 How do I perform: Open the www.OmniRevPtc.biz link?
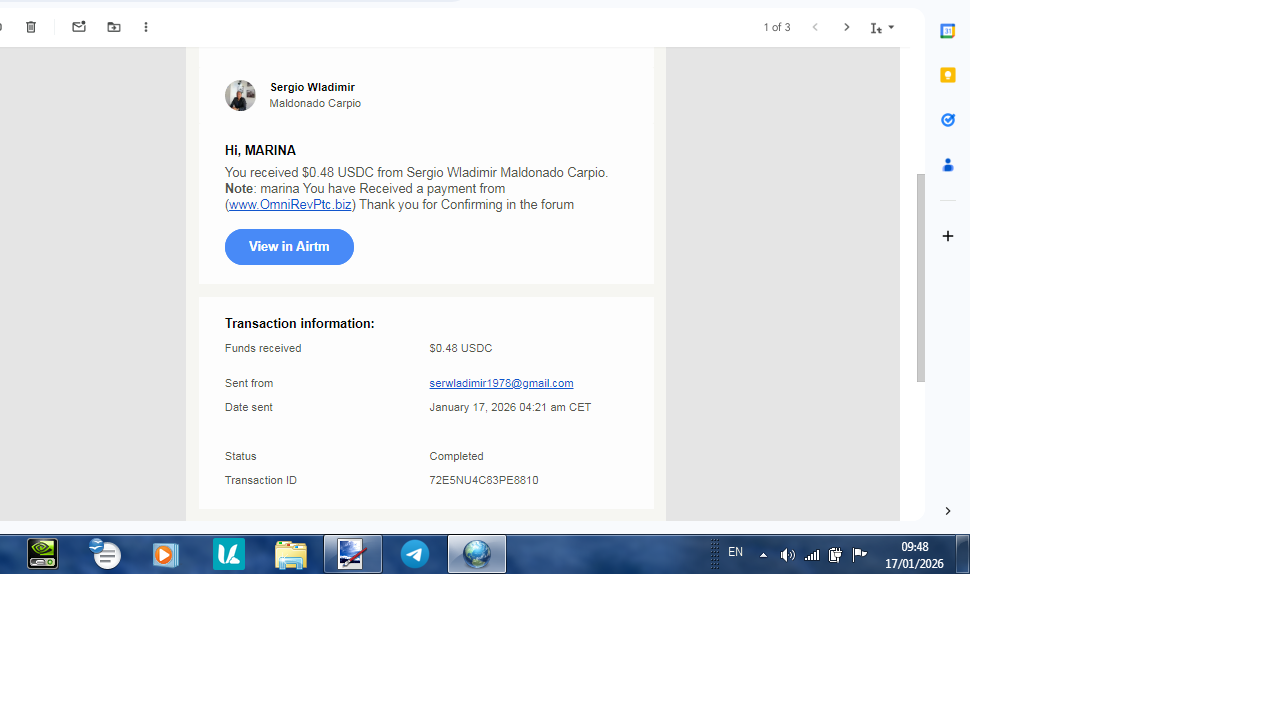290,205
